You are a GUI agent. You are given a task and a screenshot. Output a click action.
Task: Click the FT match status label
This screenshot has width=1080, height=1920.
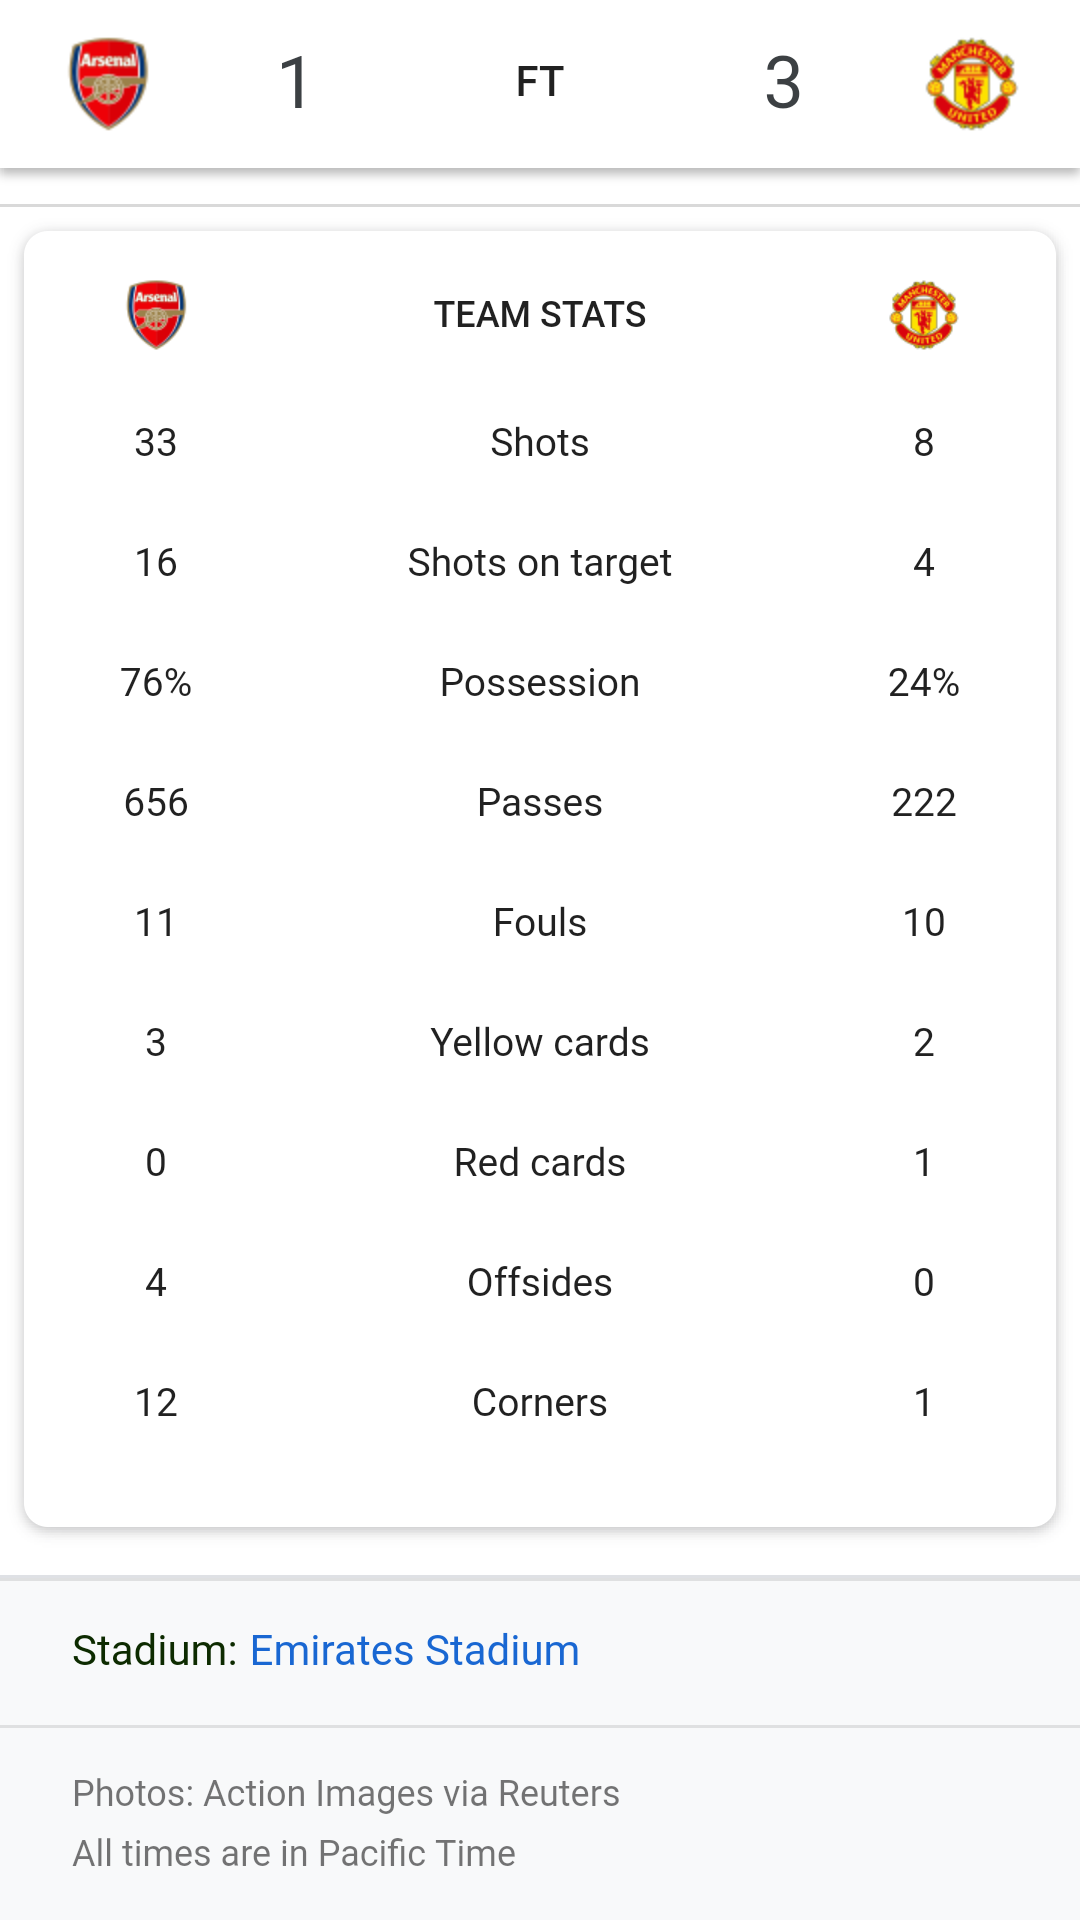tap(540, 82)
